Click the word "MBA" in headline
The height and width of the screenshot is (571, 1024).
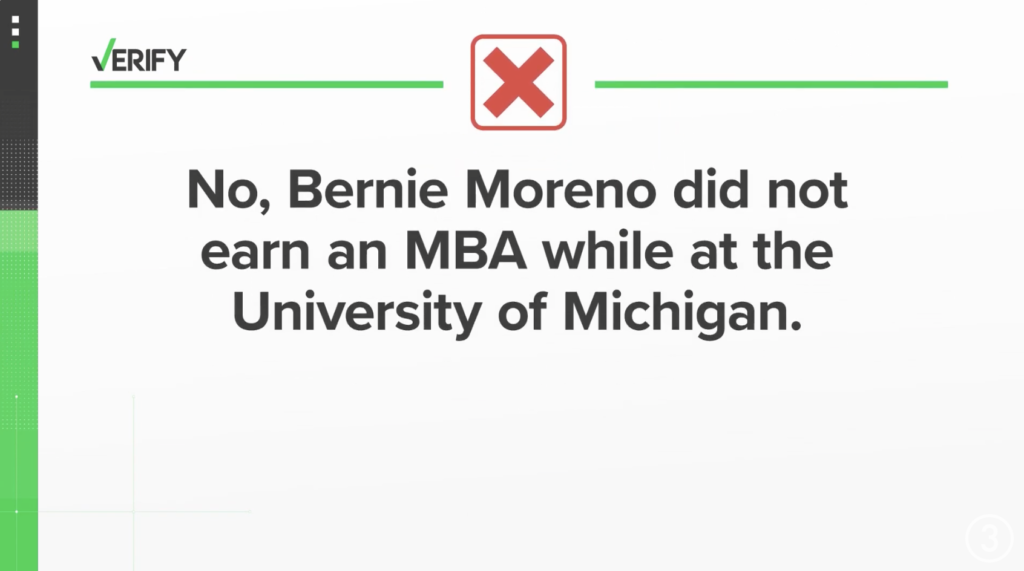[466, 252]
